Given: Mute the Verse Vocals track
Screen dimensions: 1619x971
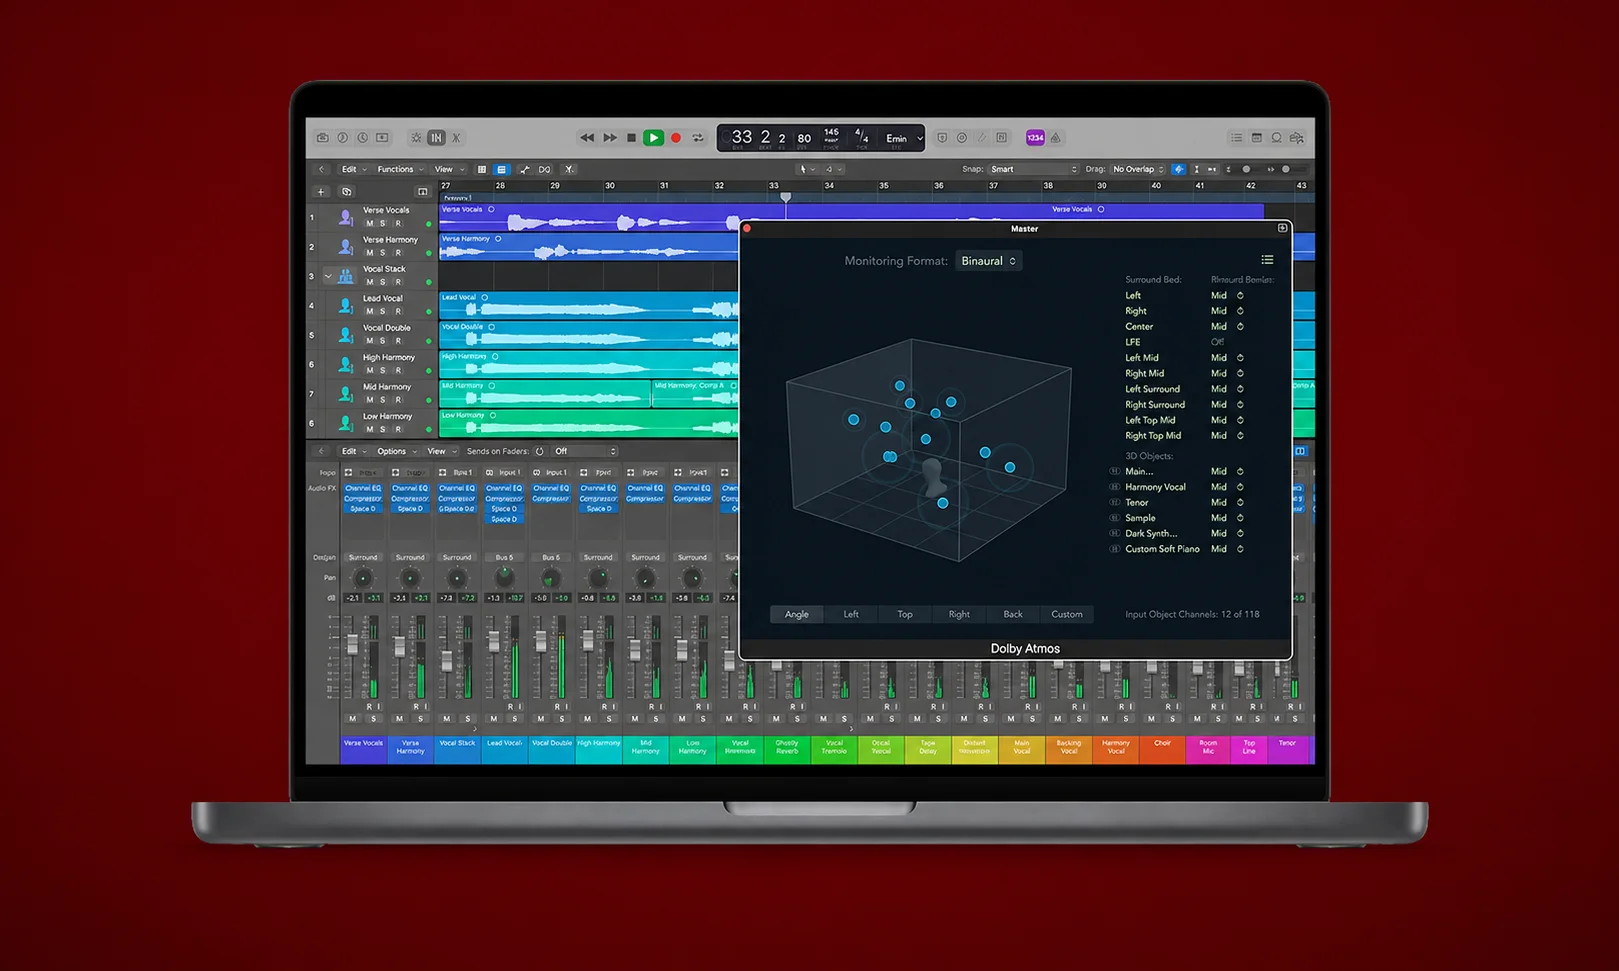Looking at the screenshot, I should (x=369, y=223).
